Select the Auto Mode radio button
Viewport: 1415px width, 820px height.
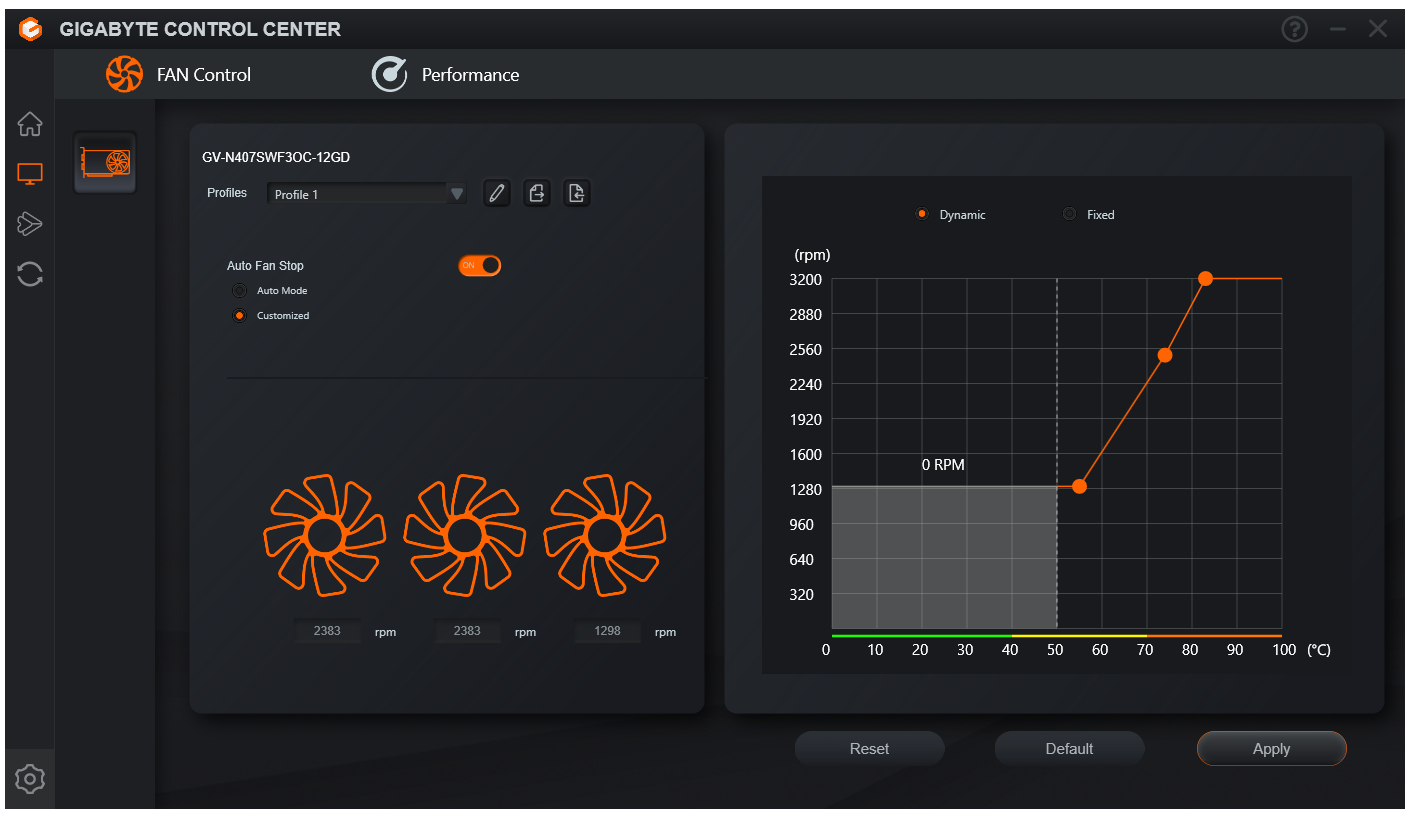(x=239, y=291)
